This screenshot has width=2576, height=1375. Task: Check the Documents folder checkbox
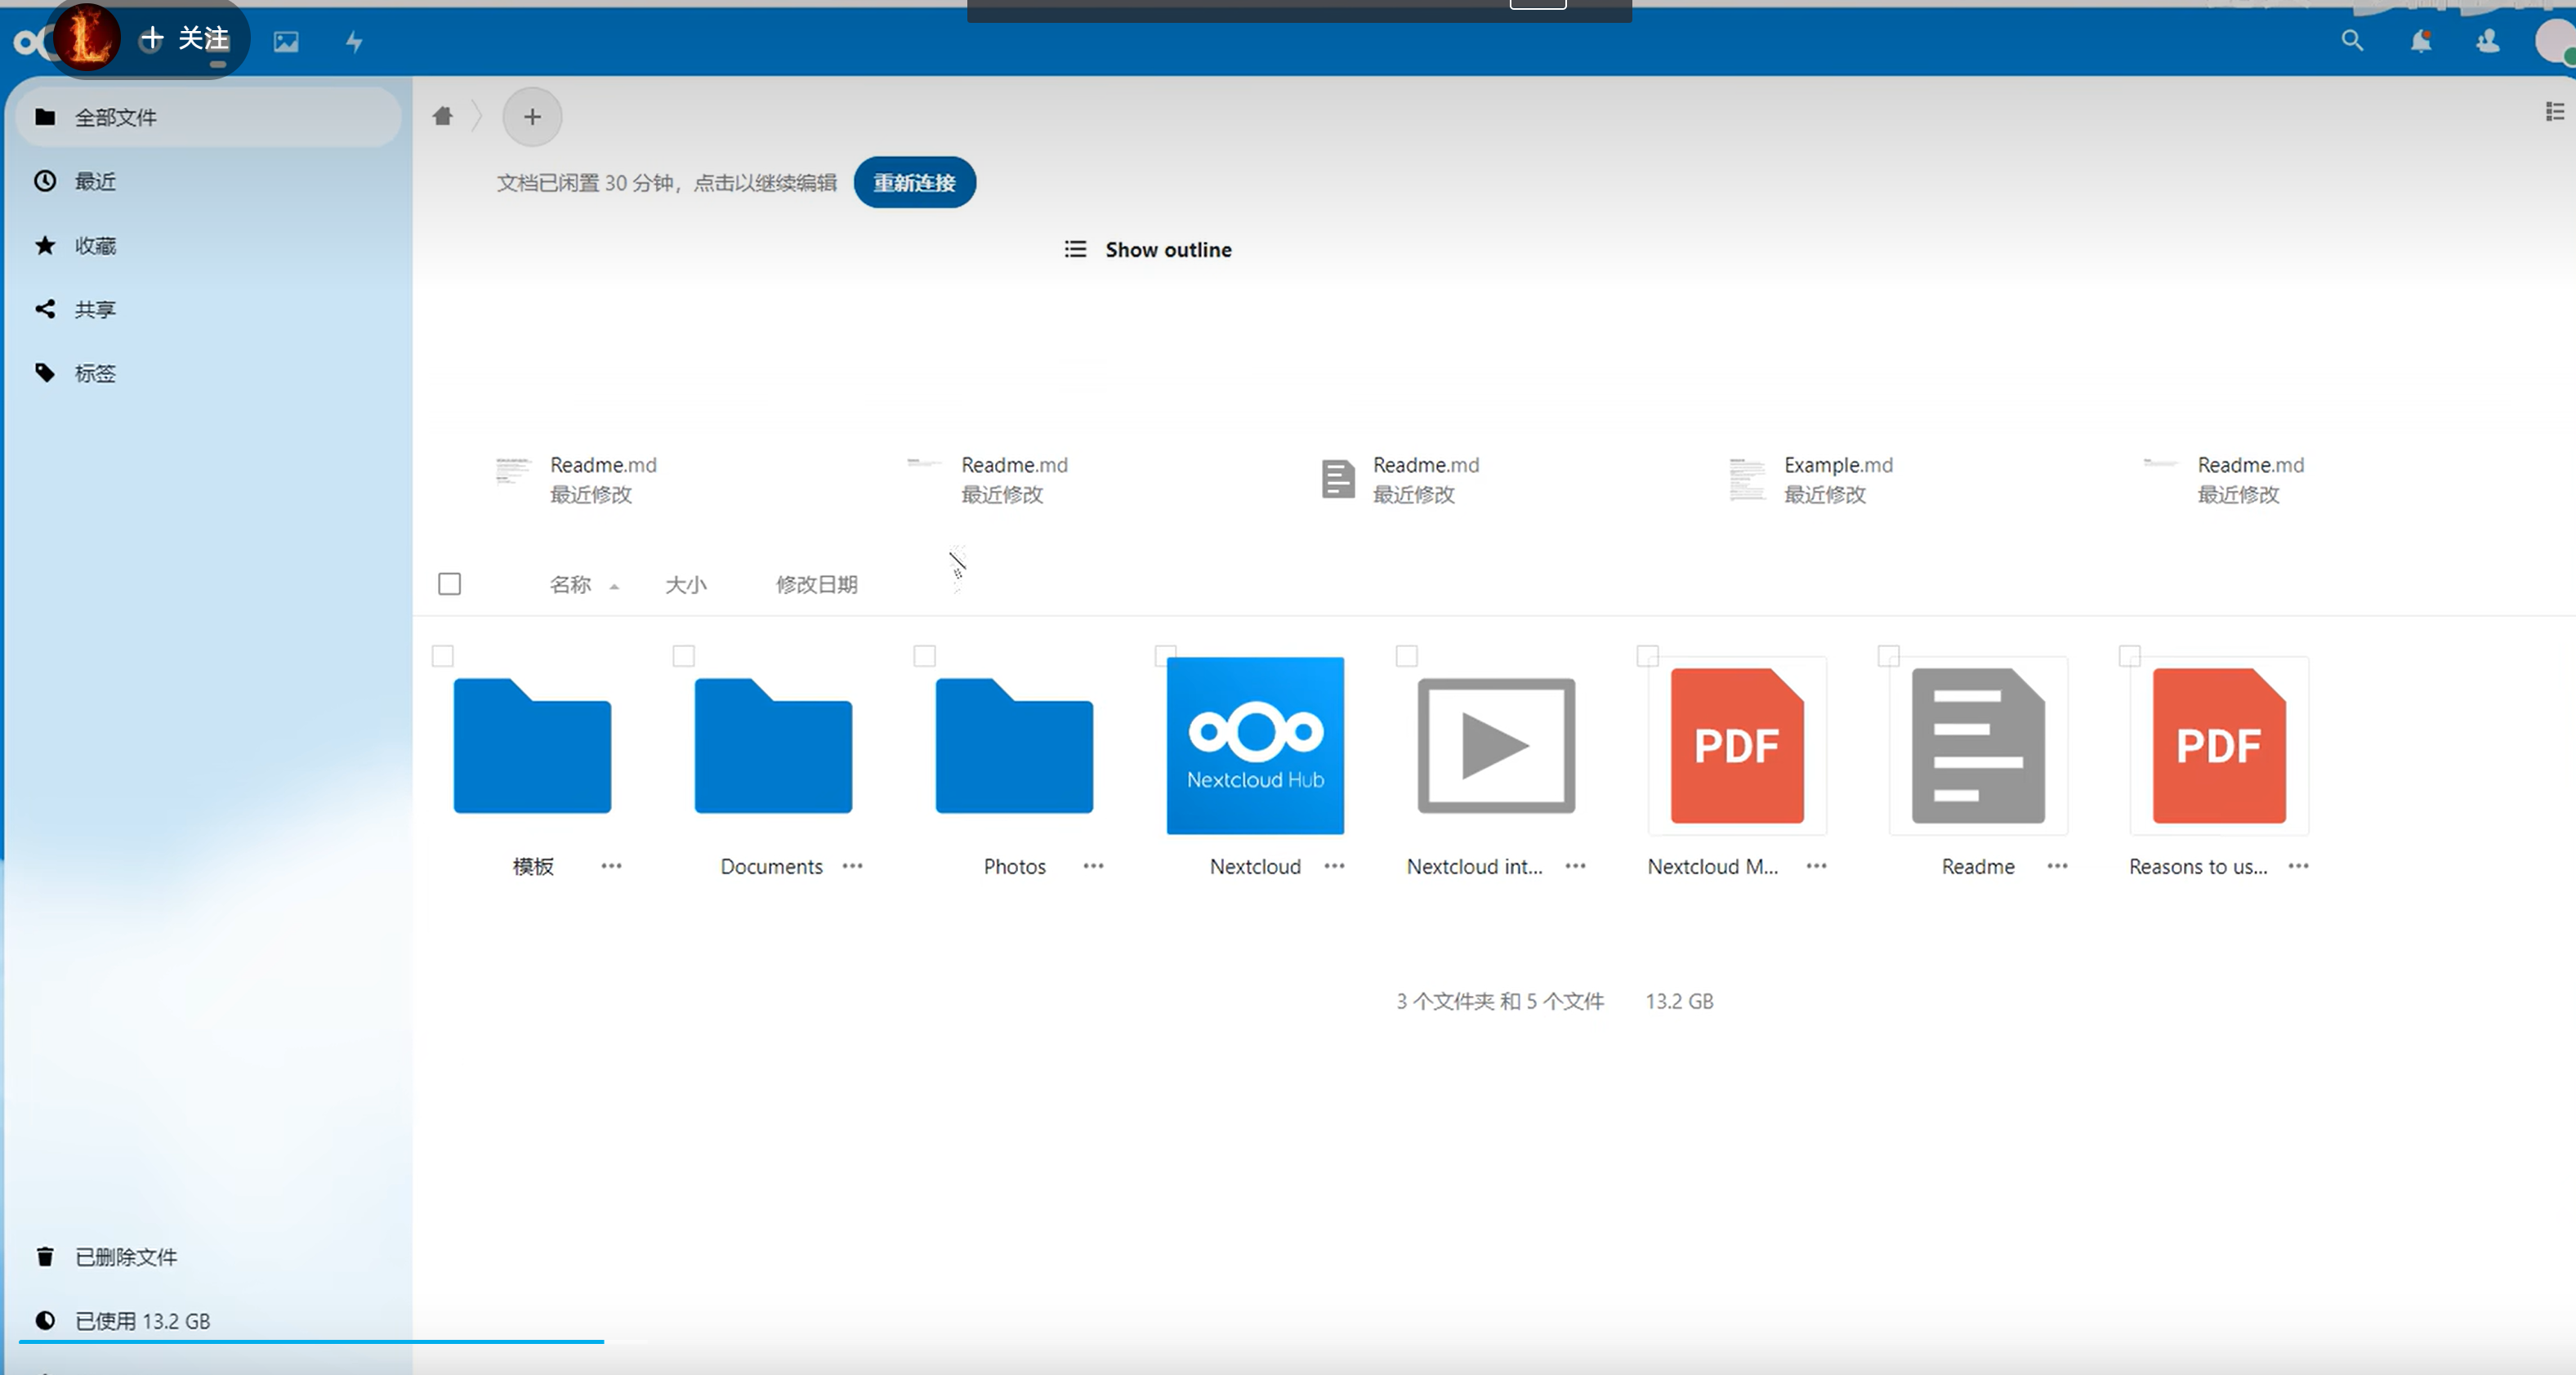[684, 656]
